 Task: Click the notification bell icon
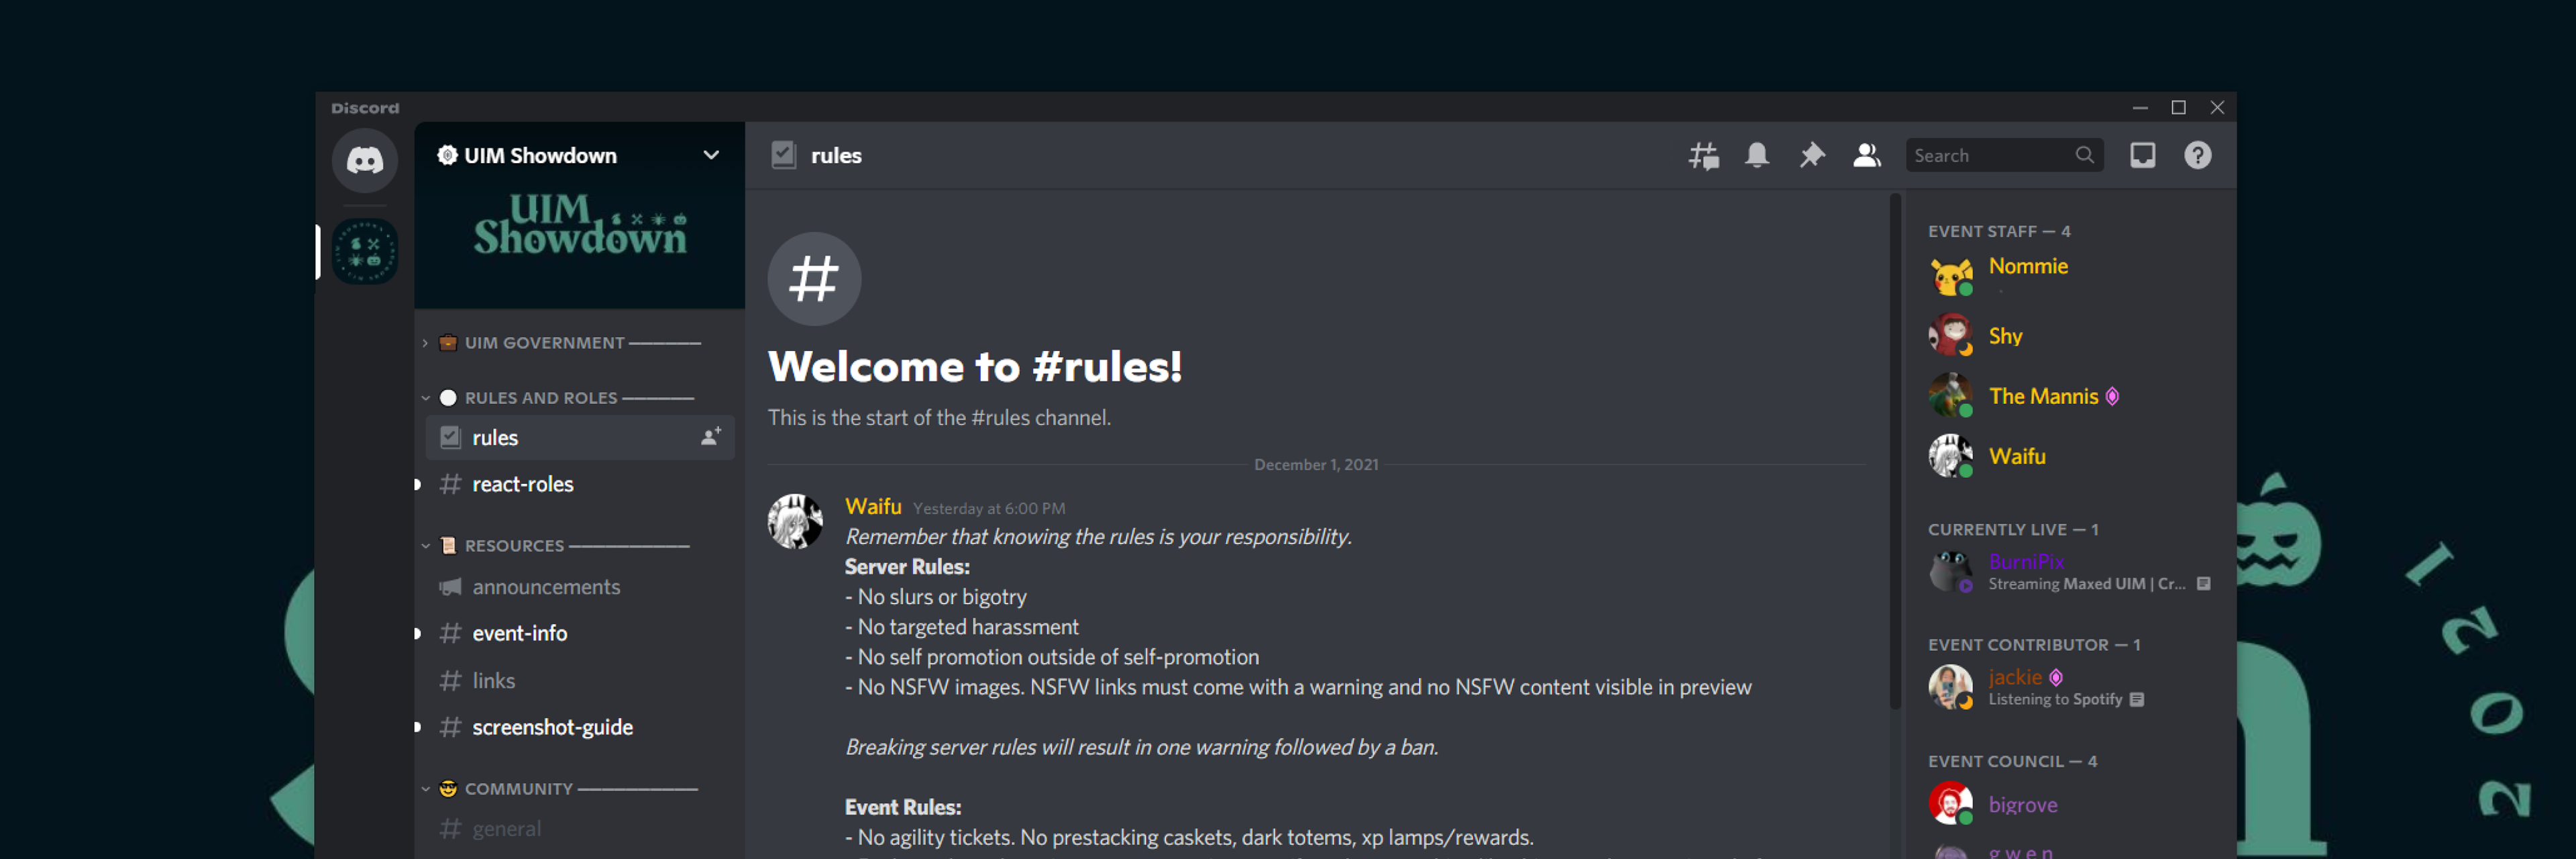coord(1757,155)
